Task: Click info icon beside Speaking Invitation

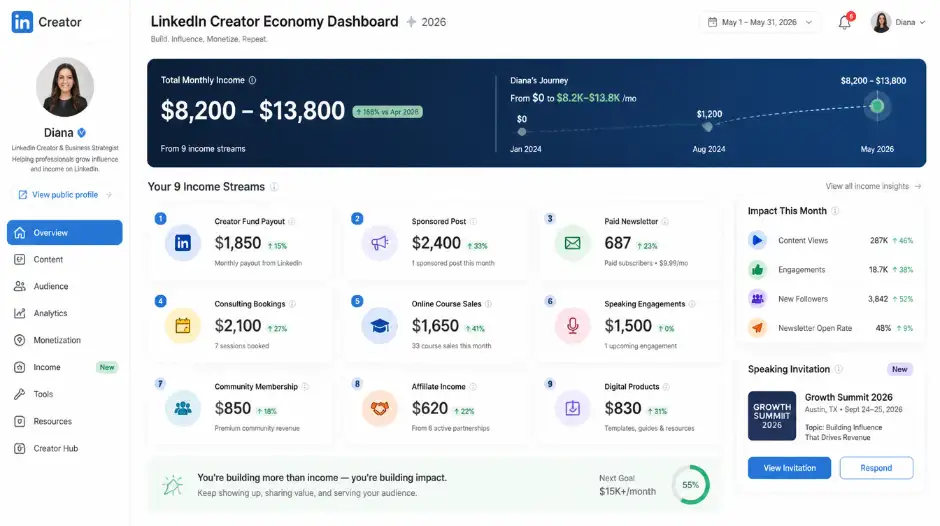Action: [839, 369]
